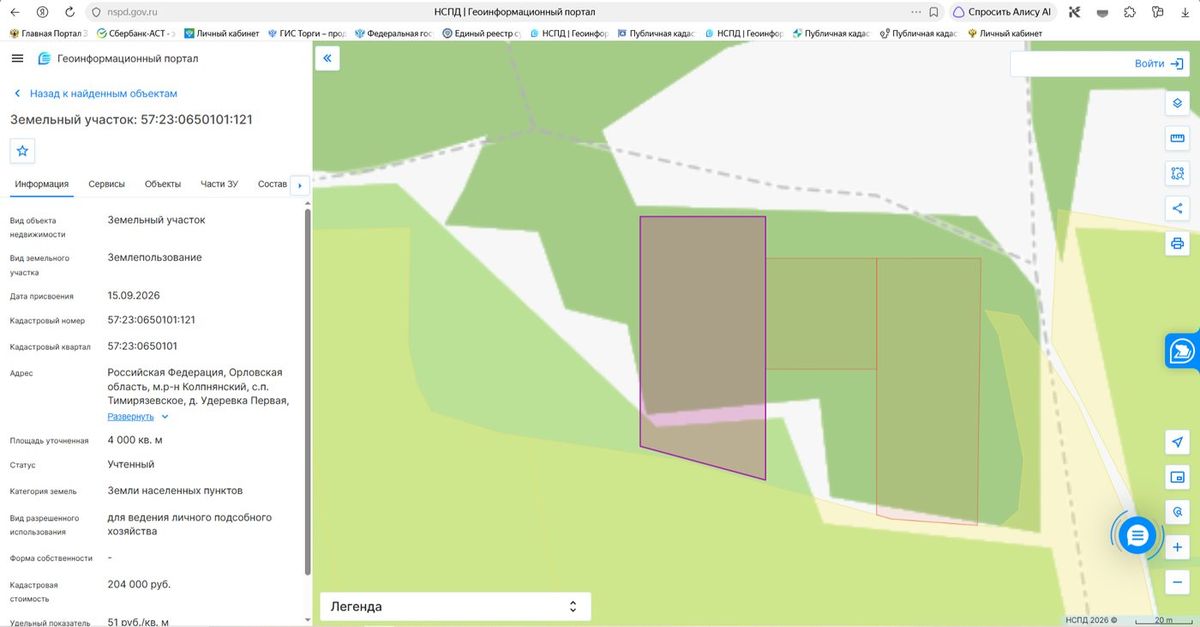Add the land plot to favorites
The image size is (1200, 627).
coord(22,151)
